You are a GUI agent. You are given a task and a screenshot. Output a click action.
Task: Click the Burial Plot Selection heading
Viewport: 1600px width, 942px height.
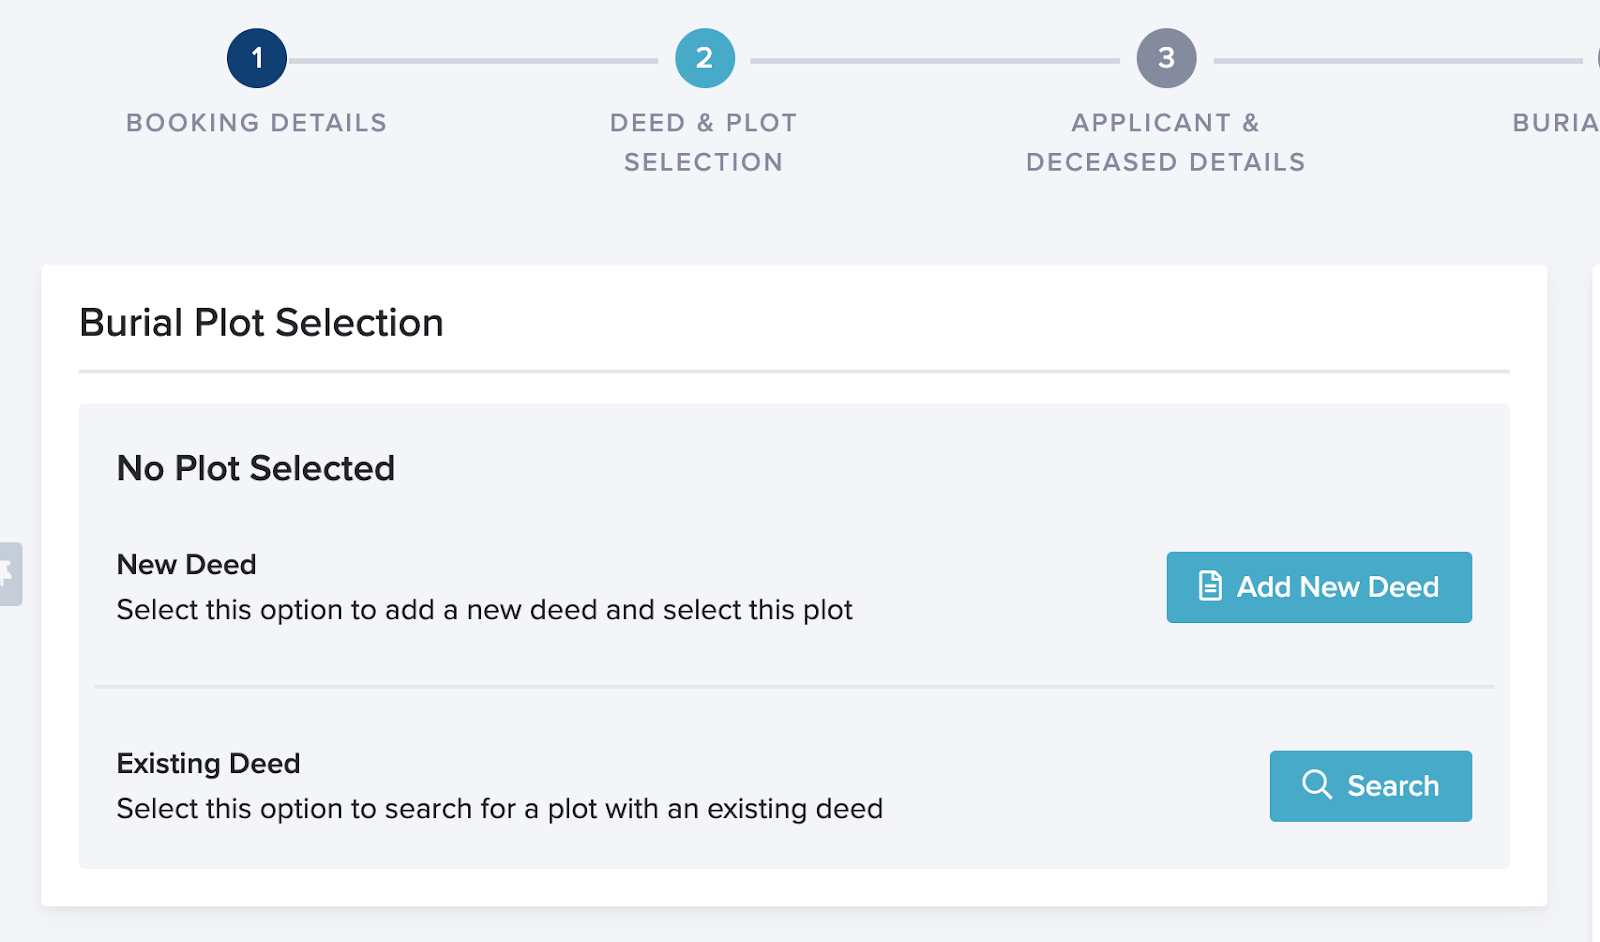click(x=261, y=323)
